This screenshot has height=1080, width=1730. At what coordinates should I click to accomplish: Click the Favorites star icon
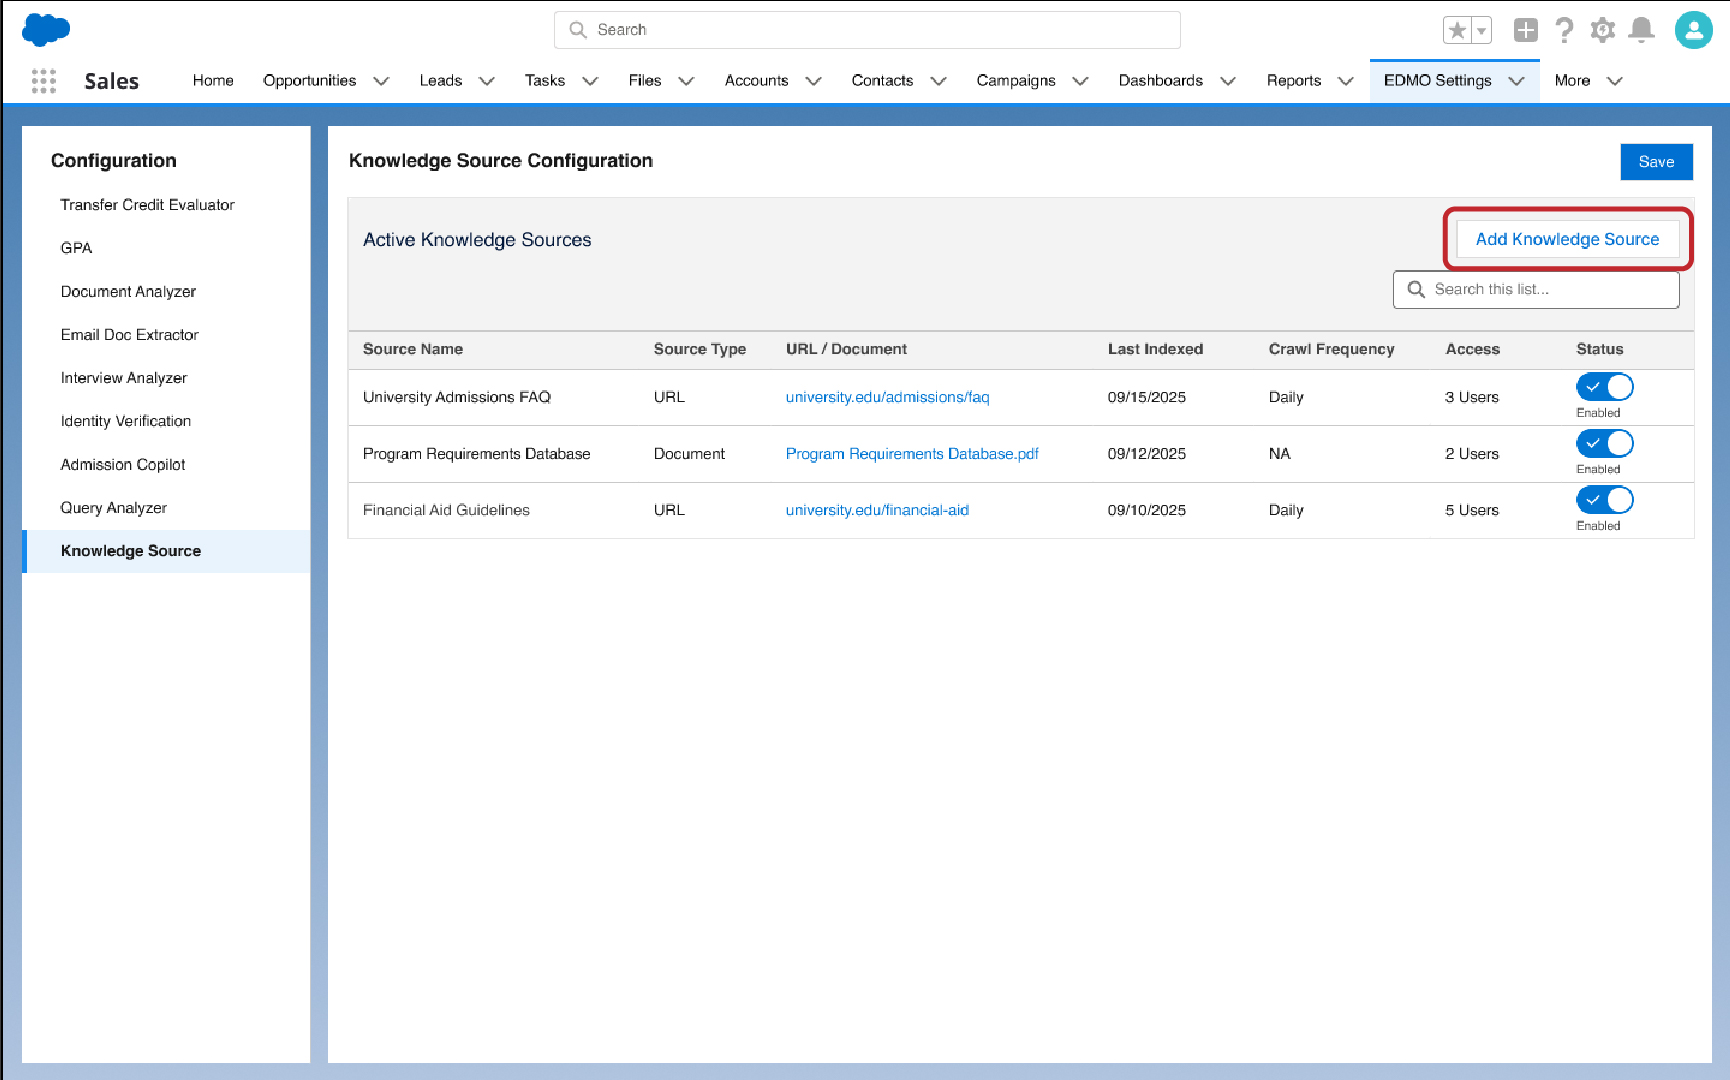tap(1457, 30)
